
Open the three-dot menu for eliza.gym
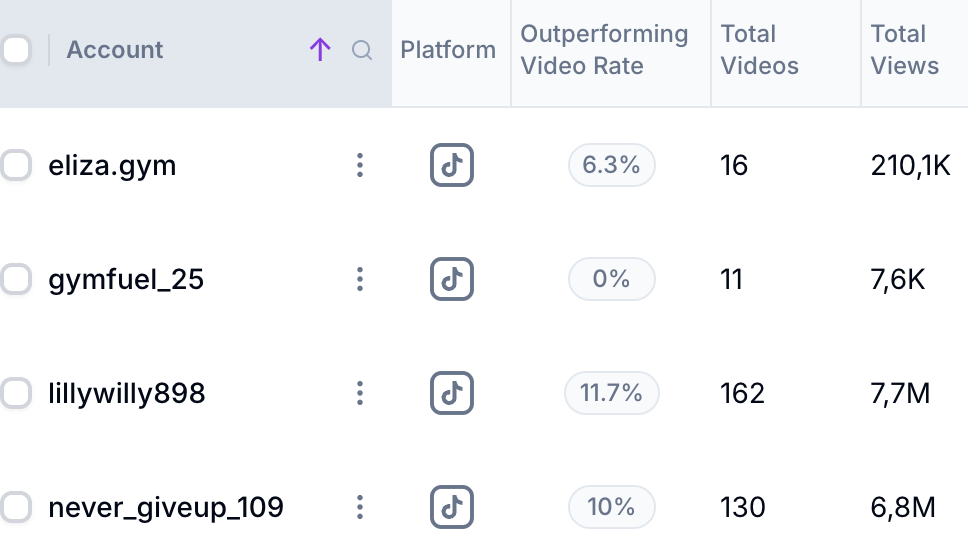click(x=360, y=165)
